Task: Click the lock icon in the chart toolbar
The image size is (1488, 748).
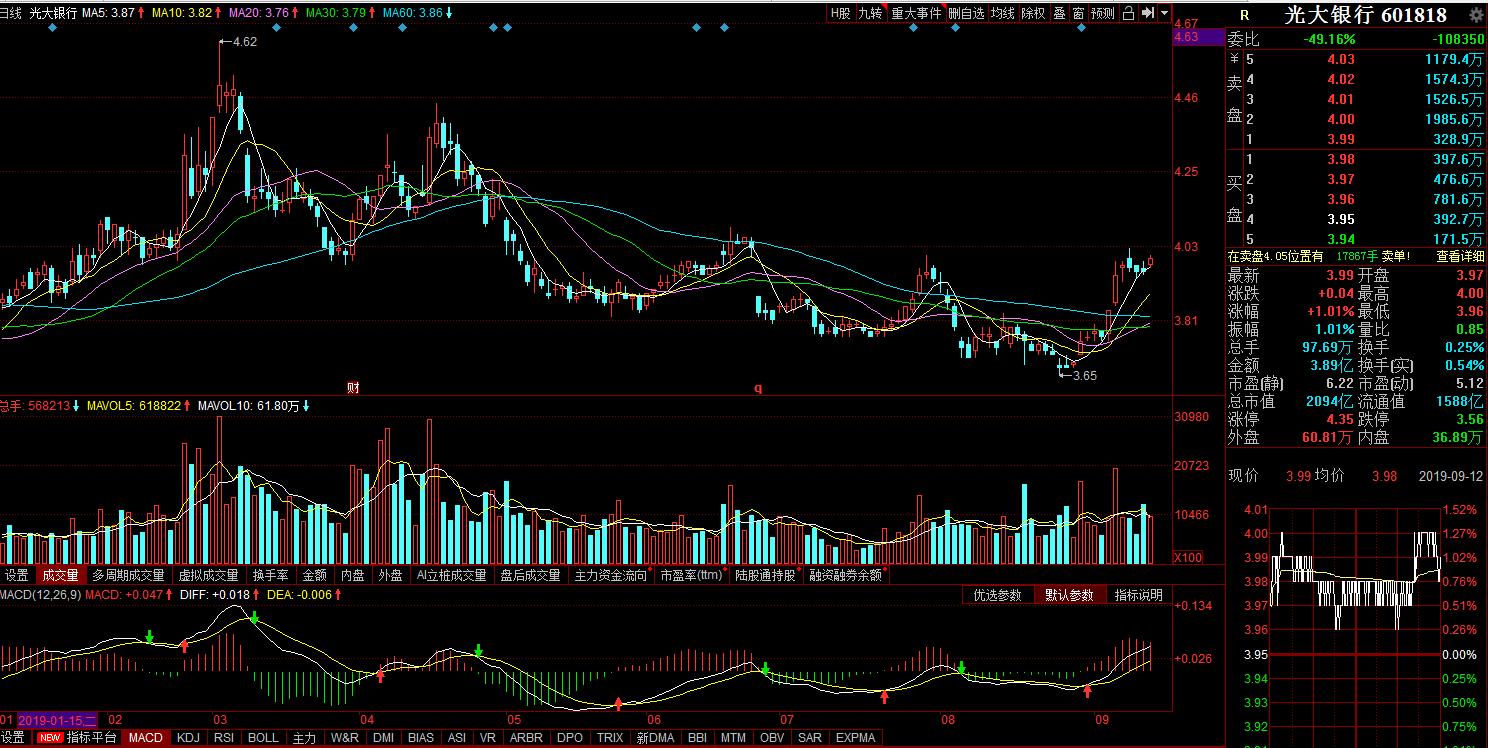Action: coord(1128,13)
